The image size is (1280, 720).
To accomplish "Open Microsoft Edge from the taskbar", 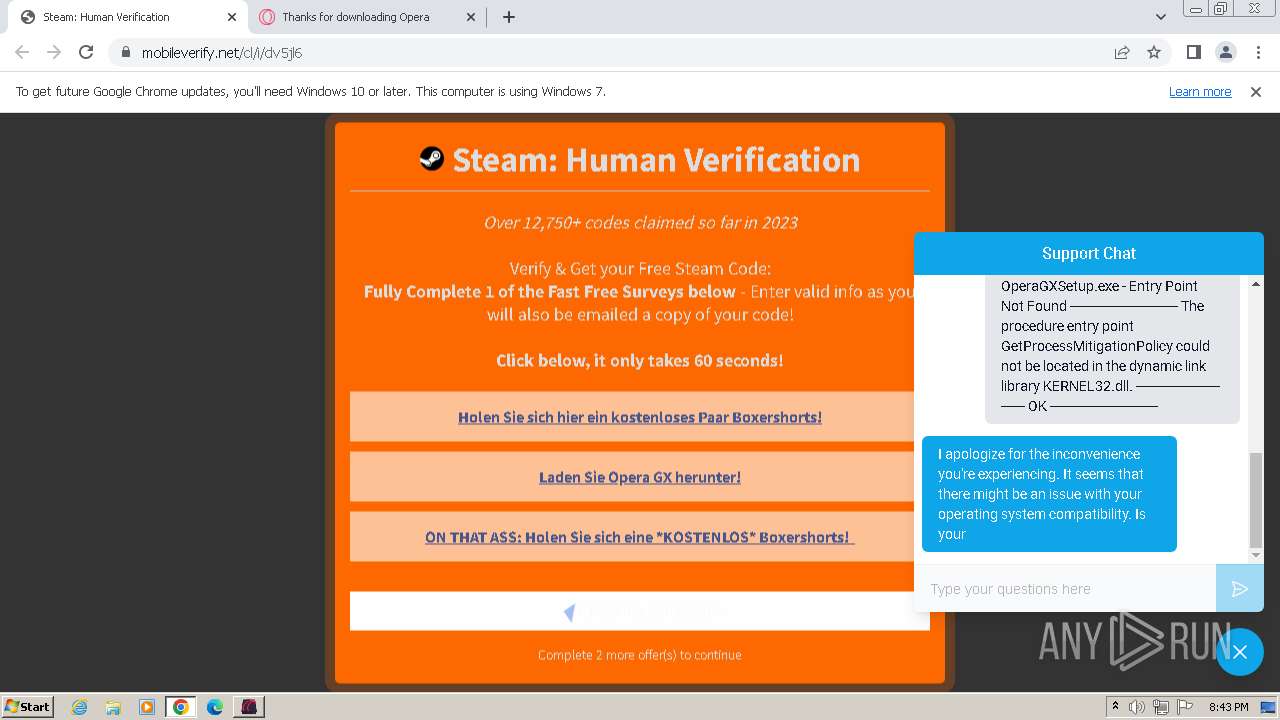I will [215, 706].
